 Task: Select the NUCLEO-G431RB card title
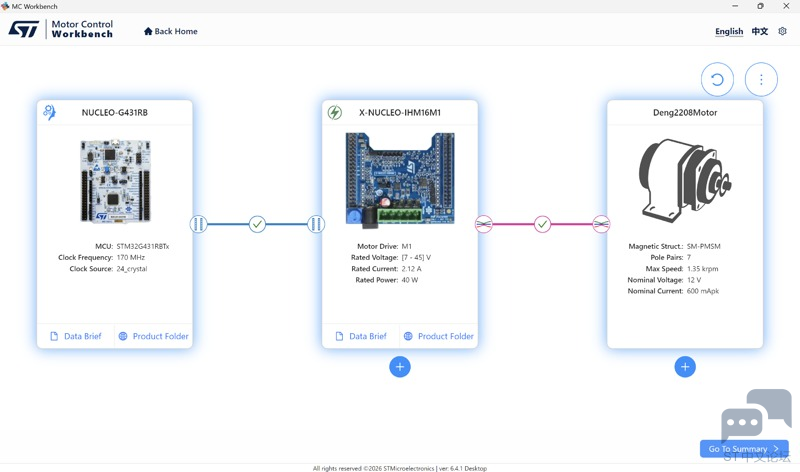(115, 113)
